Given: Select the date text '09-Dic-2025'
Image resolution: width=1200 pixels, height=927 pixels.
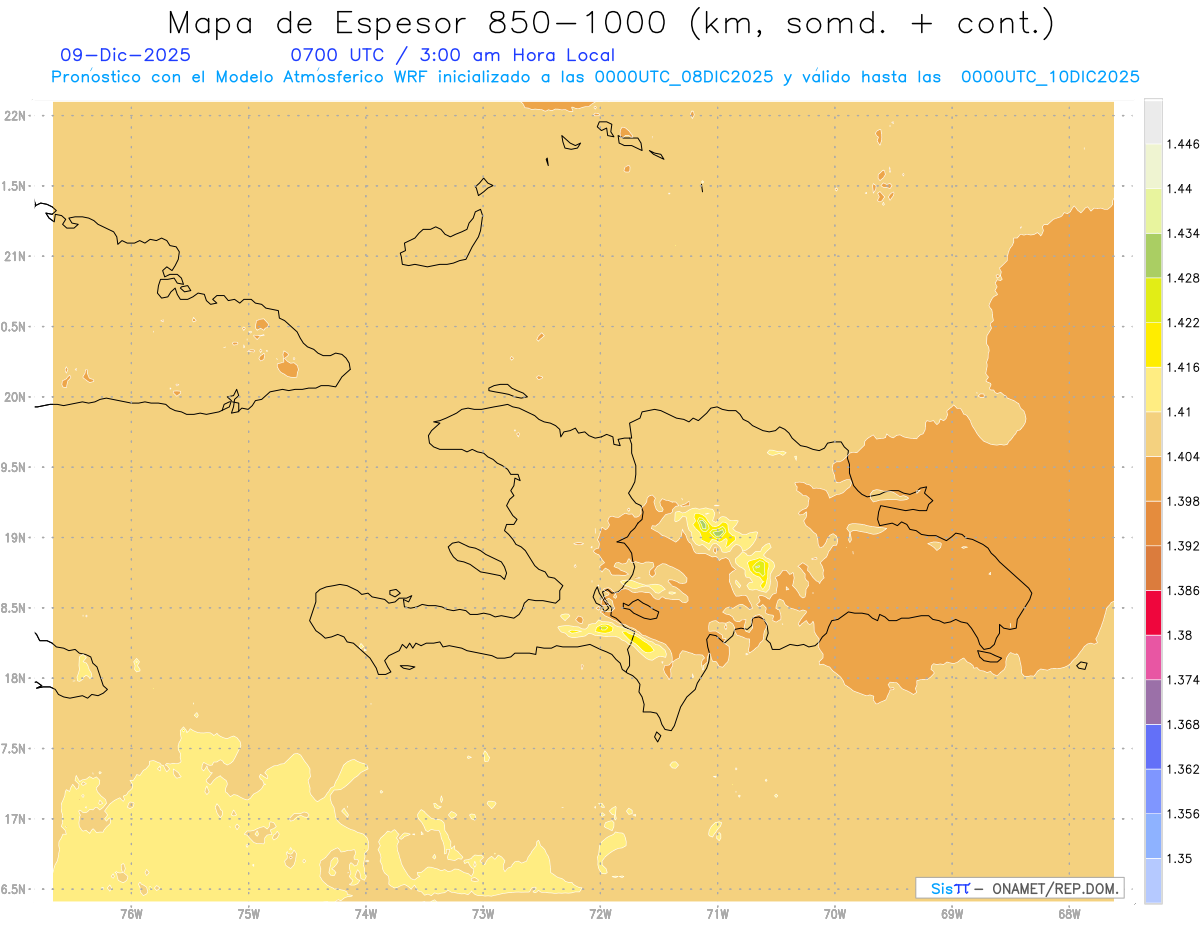Looking at the screenshot, I should pyautogui.click(x=126, y=55).
